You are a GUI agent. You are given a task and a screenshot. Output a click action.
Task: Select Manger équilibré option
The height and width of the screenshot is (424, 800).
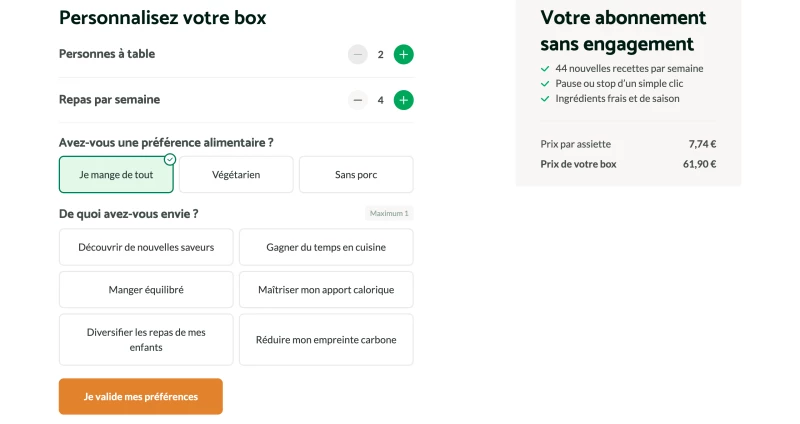point(146,290)
